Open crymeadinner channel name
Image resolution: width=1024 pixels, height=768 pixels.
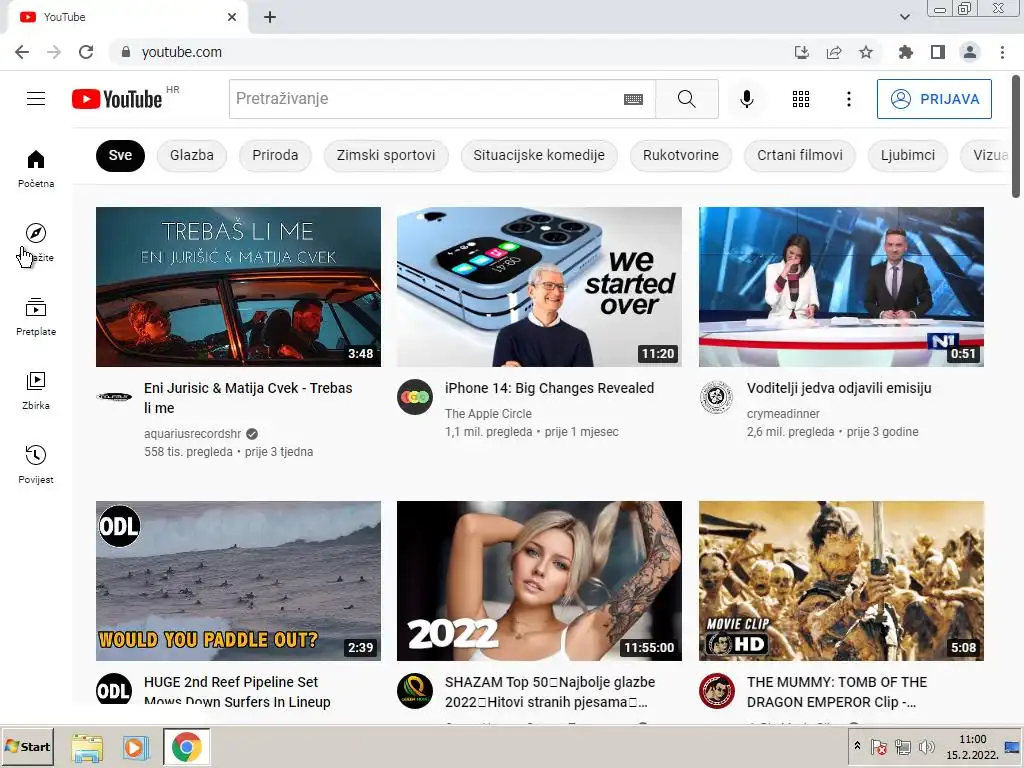click(x=782, y=413)
